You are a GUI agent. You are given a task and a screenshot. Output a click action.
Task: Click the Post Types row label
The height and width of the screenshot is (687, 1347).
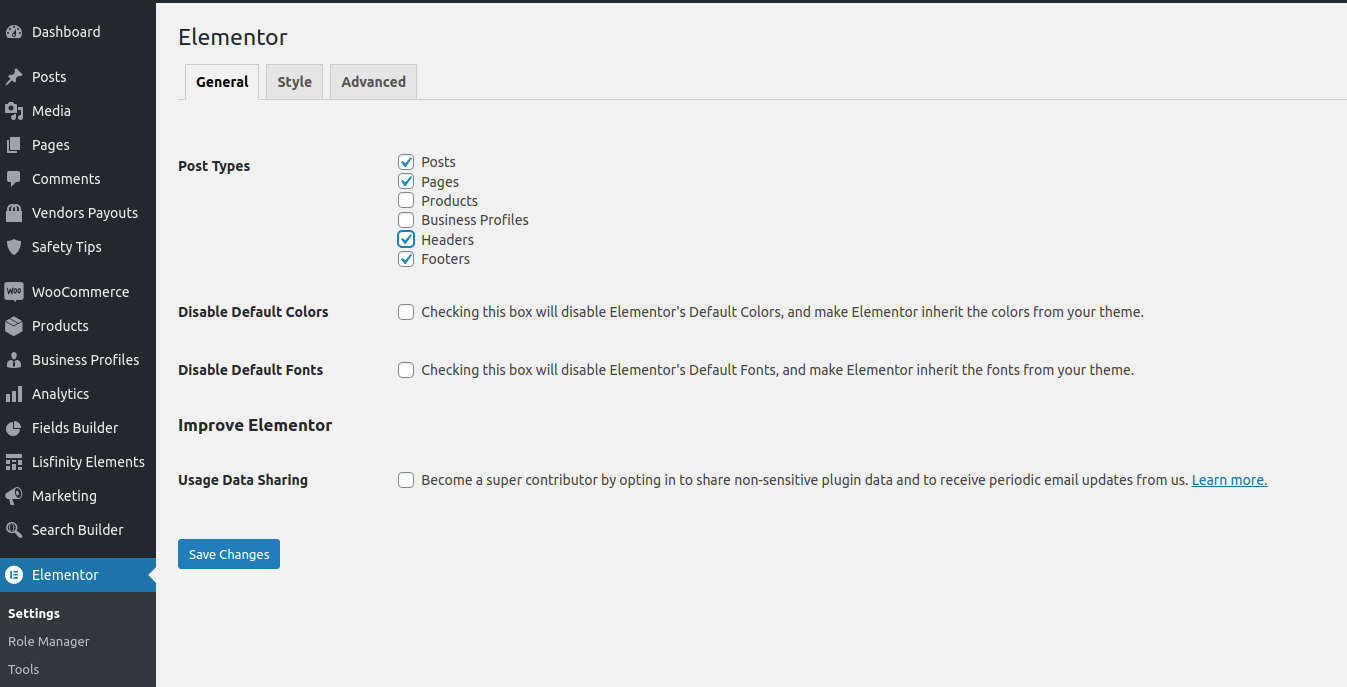click(x=214, y=166)
